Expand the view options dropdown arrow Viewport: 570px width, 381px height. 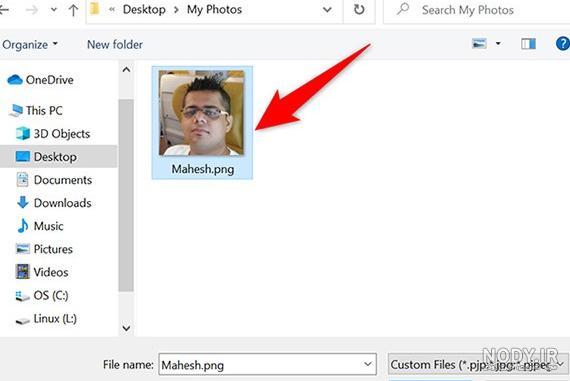coord(498,44)
